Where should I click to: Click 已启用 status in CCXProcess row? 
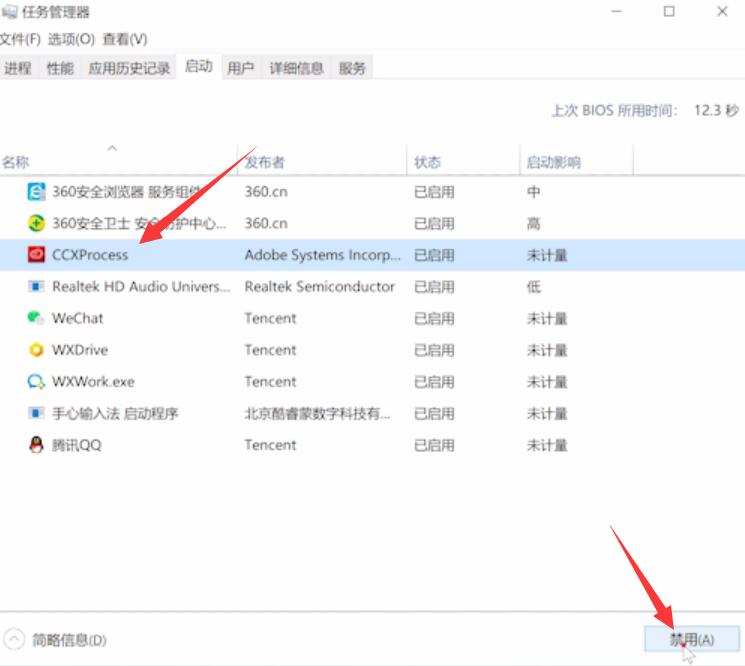coord(434,255)
